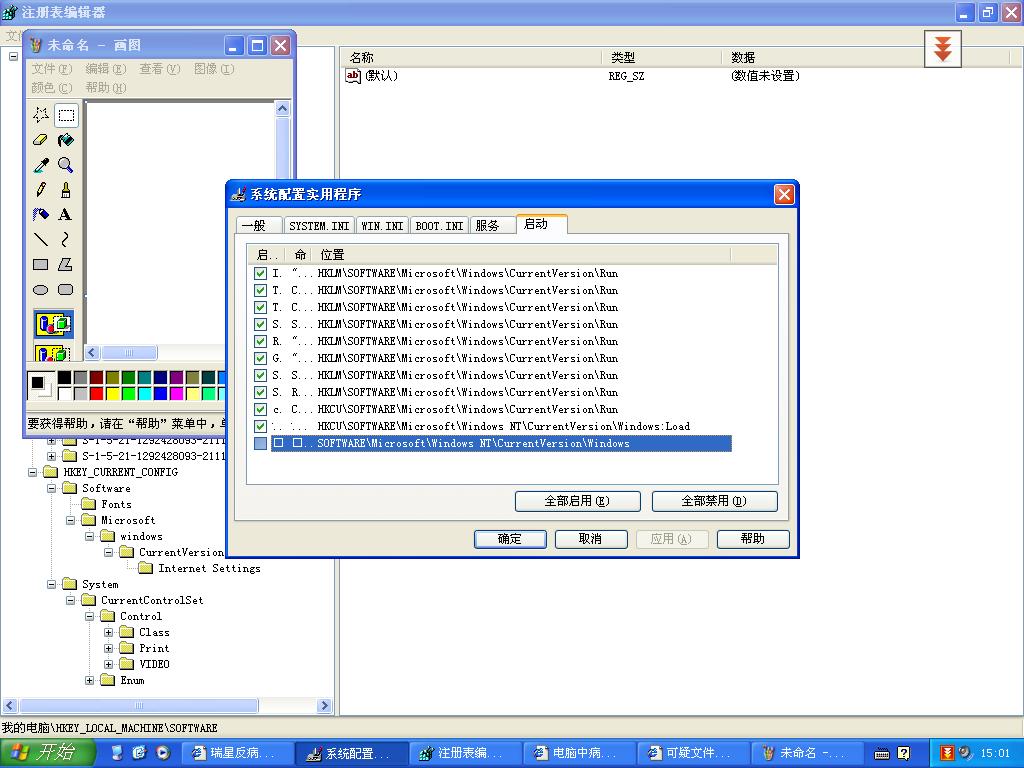Uncheck the first startup entry starting with I.
1024x768 pixels.
tap(261, 274)
